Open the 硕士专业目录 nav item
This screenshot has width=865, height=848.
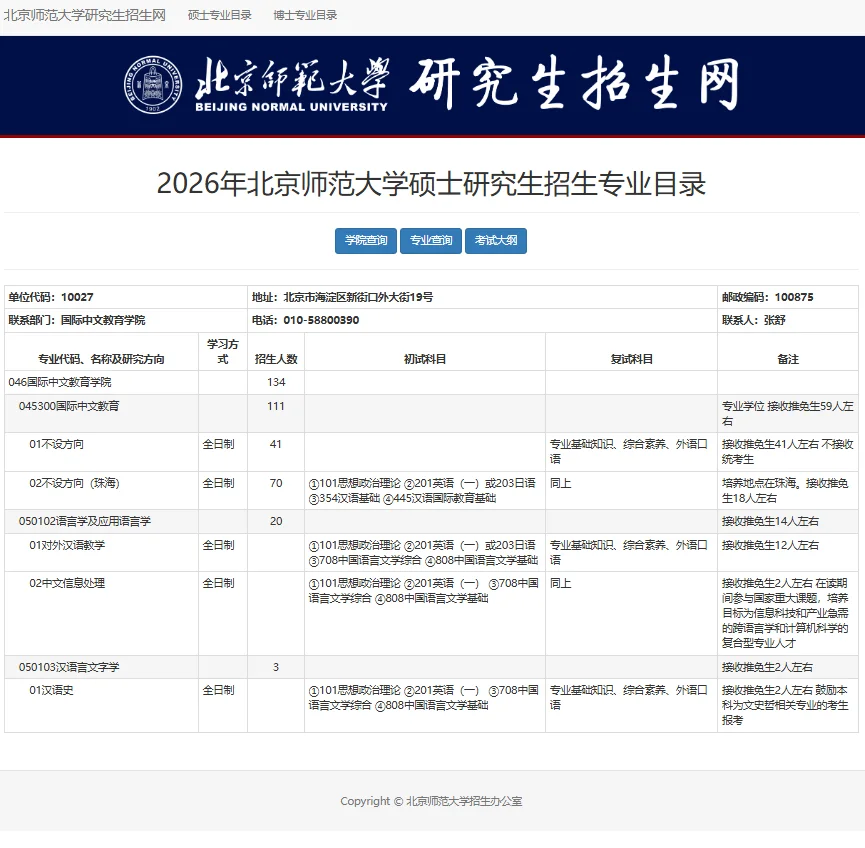(x=220, y=15)
